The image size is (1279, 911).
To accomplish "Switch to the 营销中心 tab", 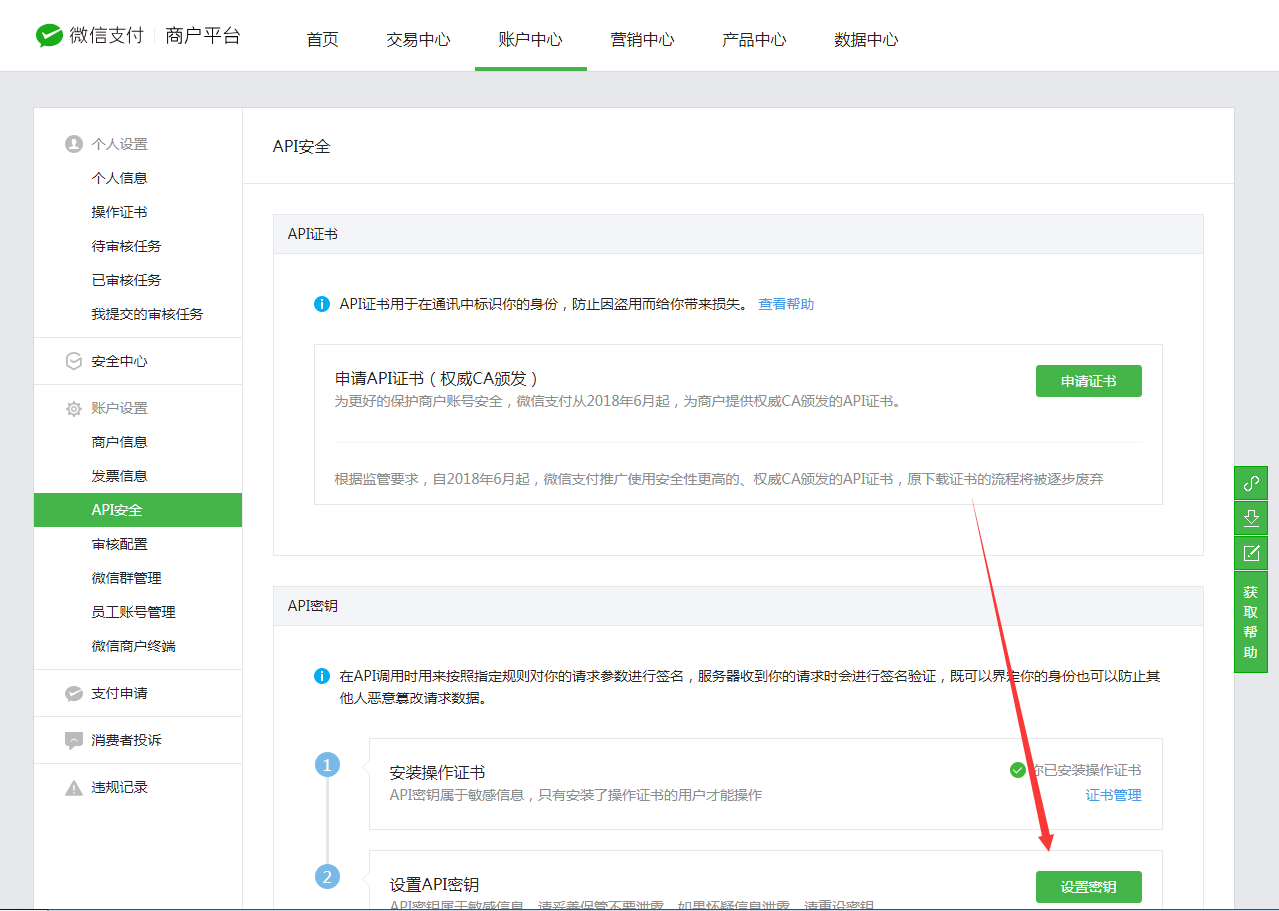I will coord(643,40).
